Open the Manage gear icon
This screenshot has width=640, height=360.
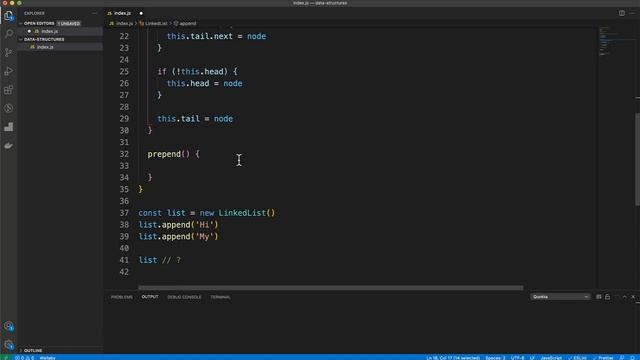click(9, 345)
